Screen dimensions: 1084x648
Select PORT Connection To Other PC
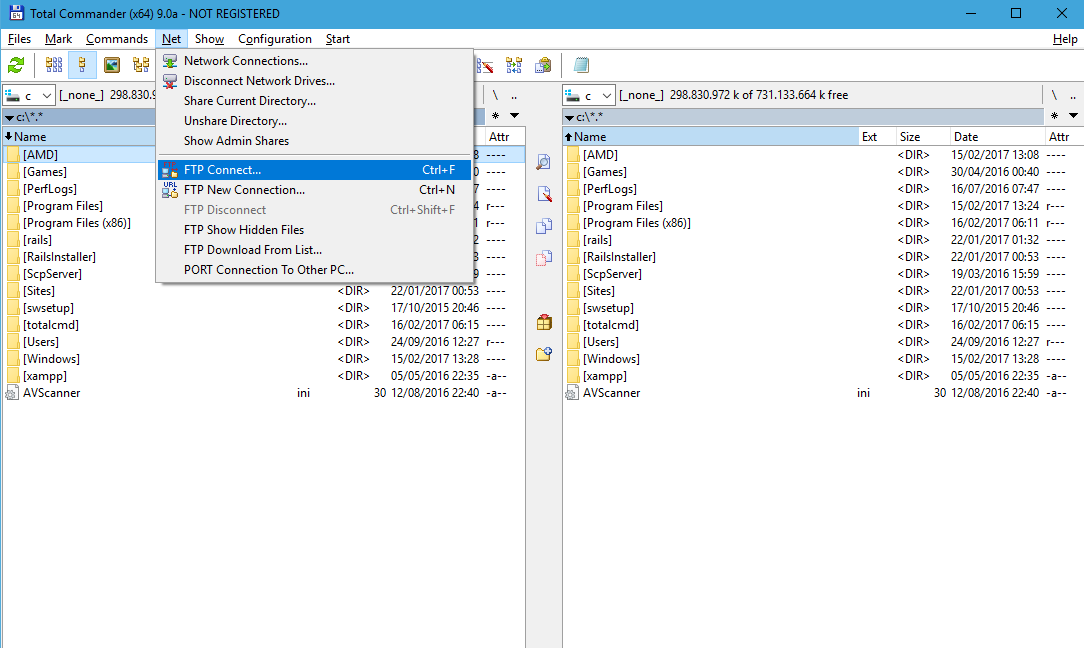click(315, 270)
